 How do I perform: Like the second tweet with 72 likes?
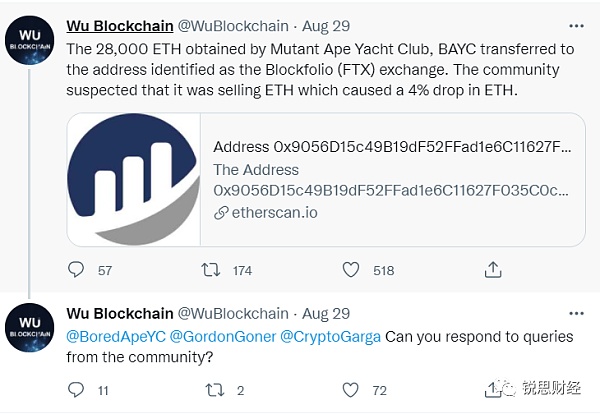click(350, 390)
